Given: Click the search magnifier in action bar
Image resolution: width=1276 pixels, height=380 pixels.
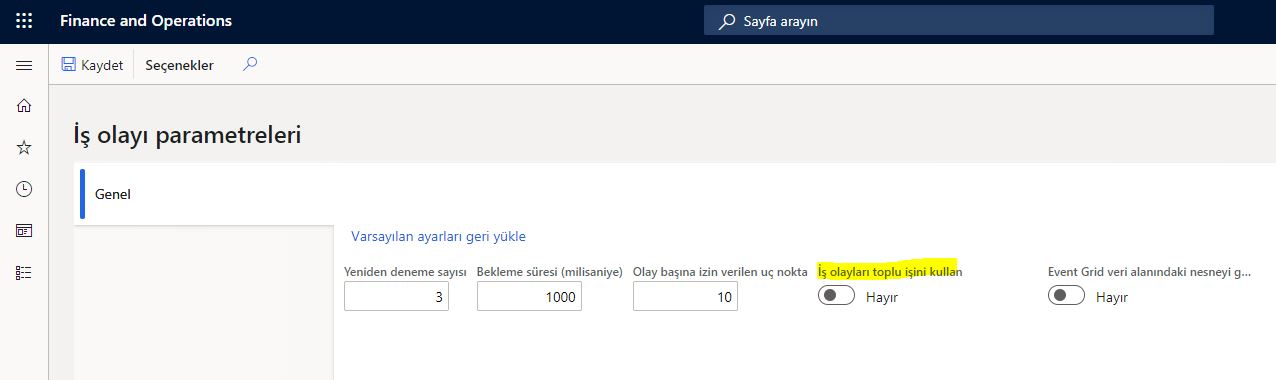Looking at the screenshot, I should [x=250, y=65].
